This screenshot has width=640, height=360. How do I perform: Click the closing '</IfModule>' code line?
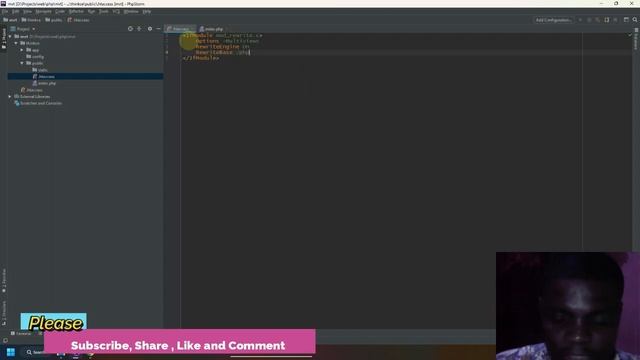coord(201,58)
